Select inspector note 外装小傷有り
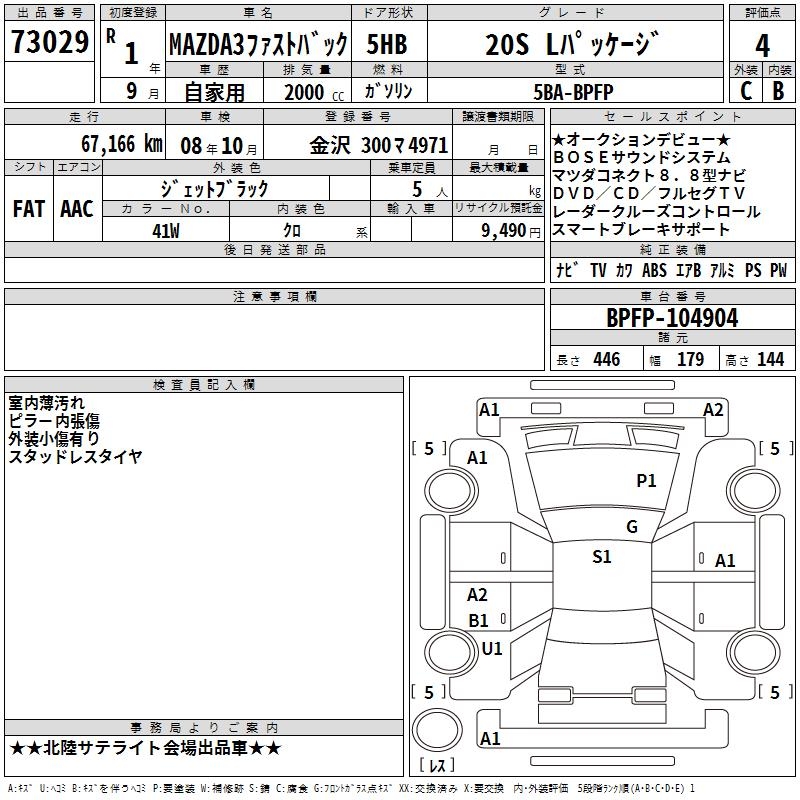800x800 pixels. (54, 438)
